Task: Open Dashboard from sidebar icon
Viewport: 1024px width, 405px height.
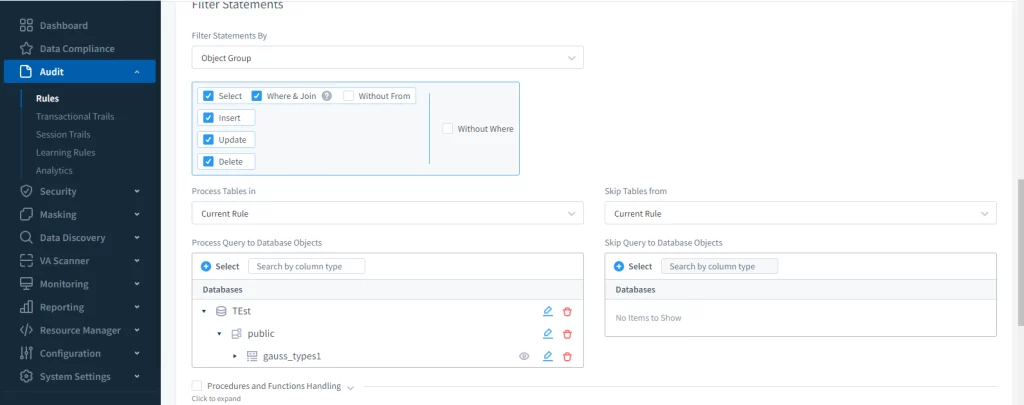Action: pyautogui.click(x=27, y=25)
